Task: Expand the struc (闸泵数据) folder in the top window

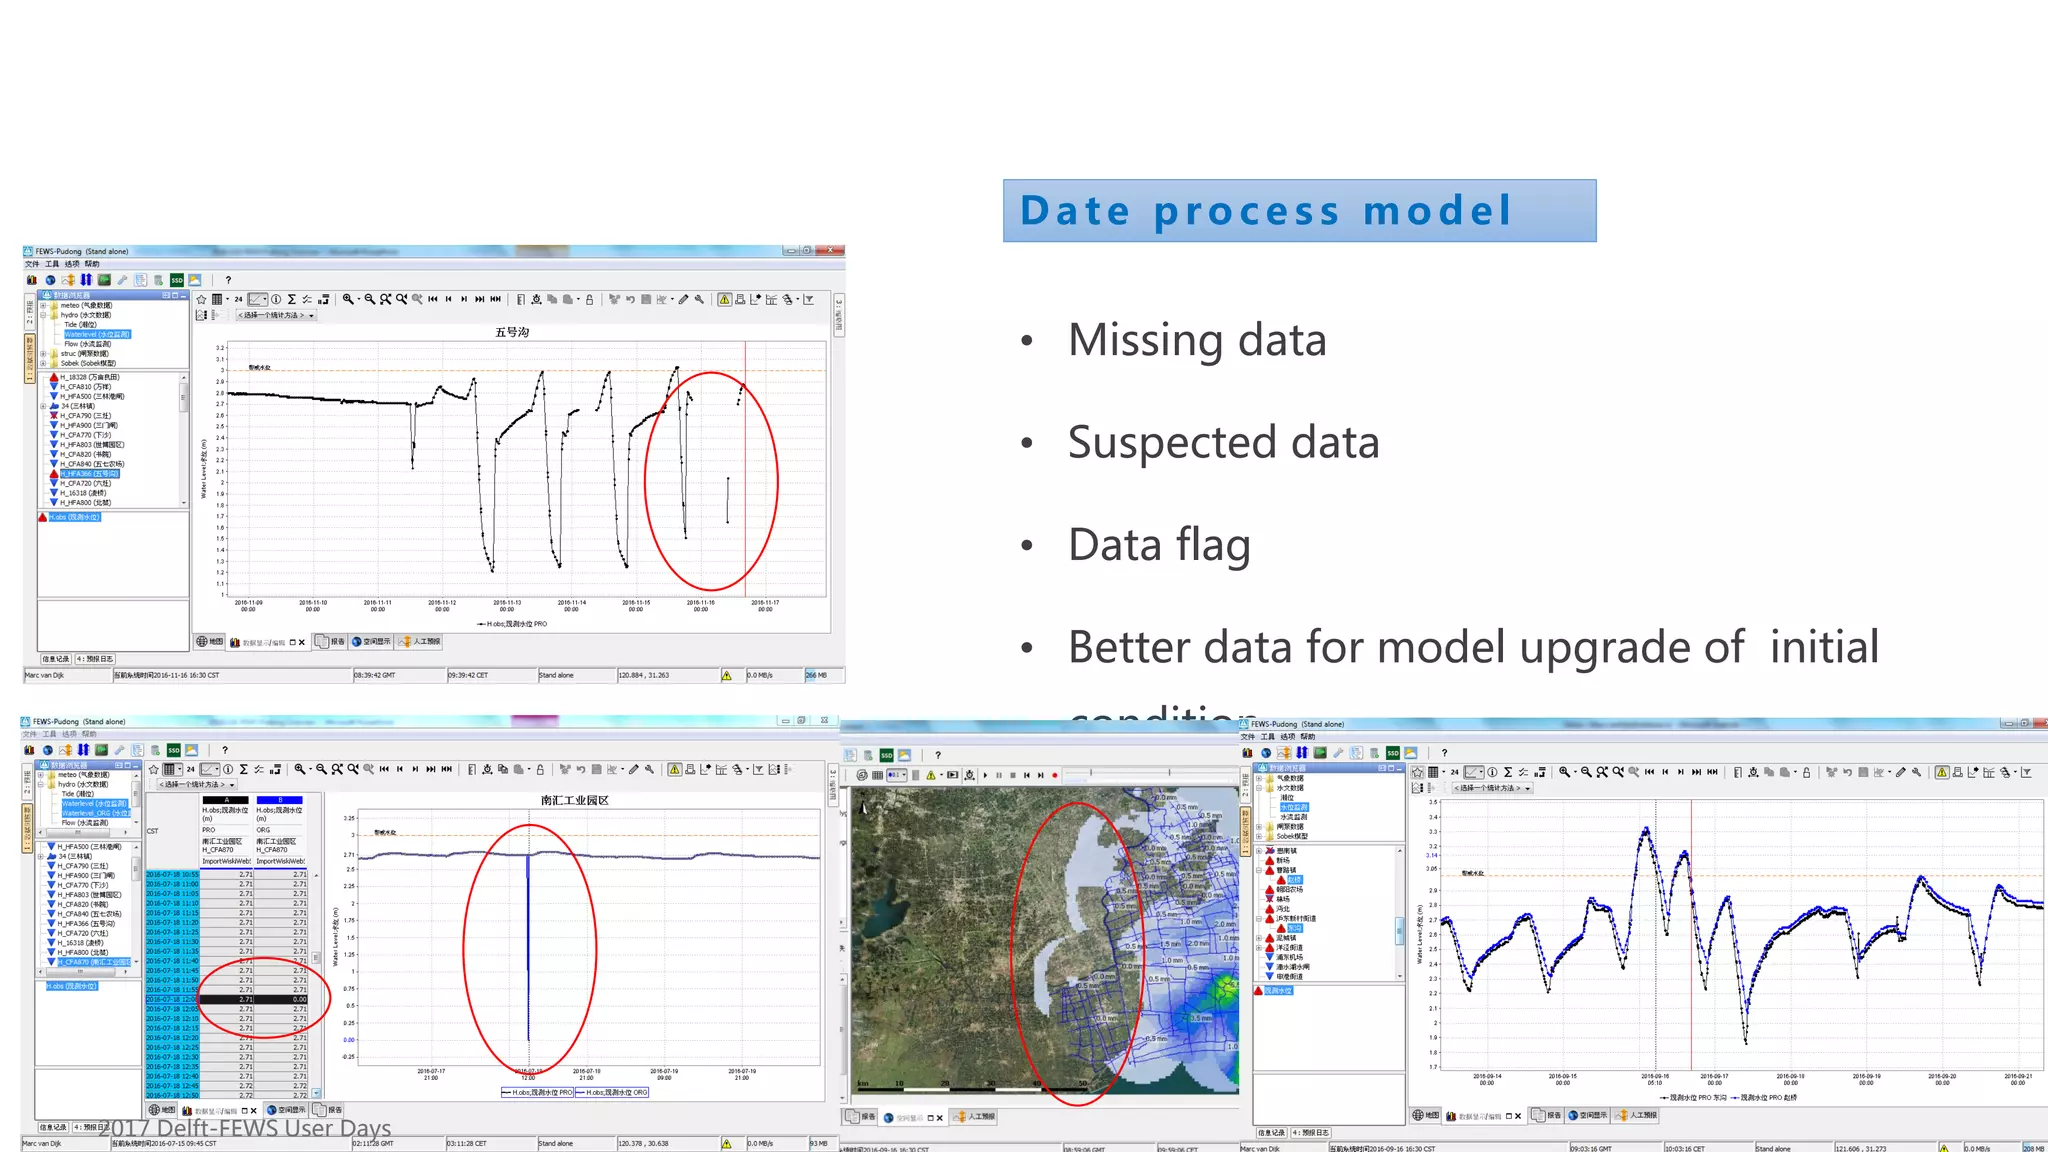Action: pyautogui.click(x=44, y=354)
